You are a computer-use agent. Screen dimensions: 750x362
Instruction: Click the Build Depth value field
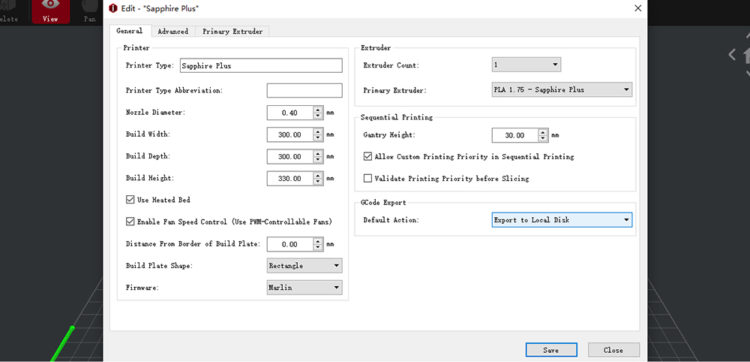point(290,157)
